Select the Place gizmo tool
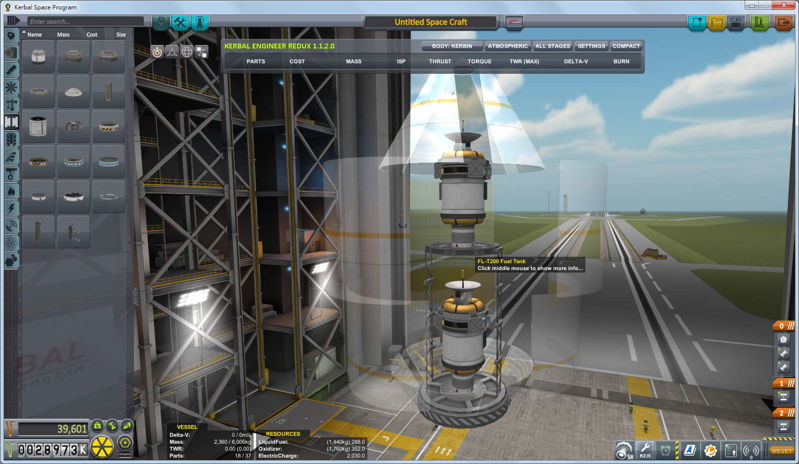The height and width of the screenshot is (464, 799). (x=157, y=52)
